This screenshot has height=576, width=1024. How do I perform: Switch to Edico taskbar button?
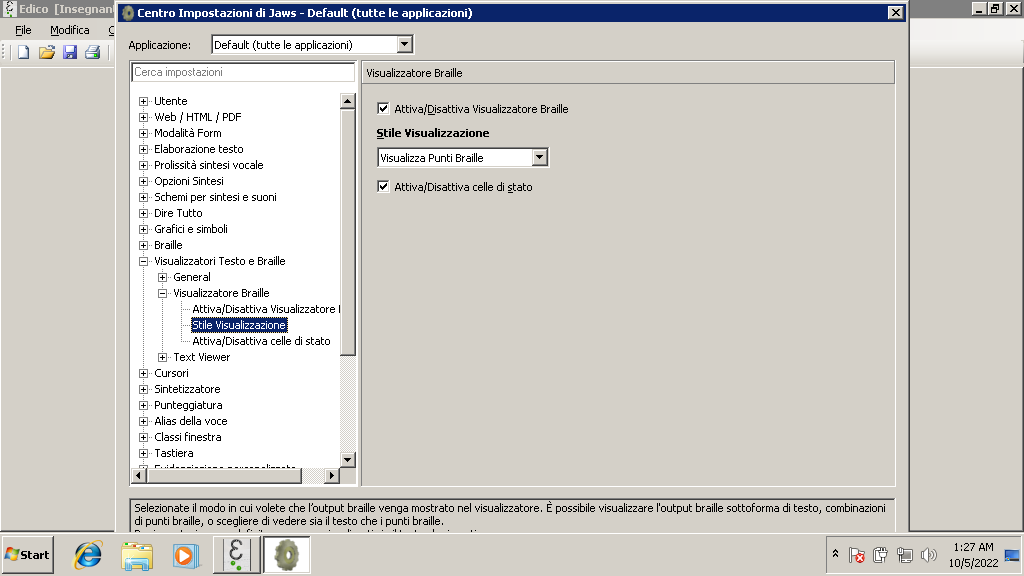236,555
